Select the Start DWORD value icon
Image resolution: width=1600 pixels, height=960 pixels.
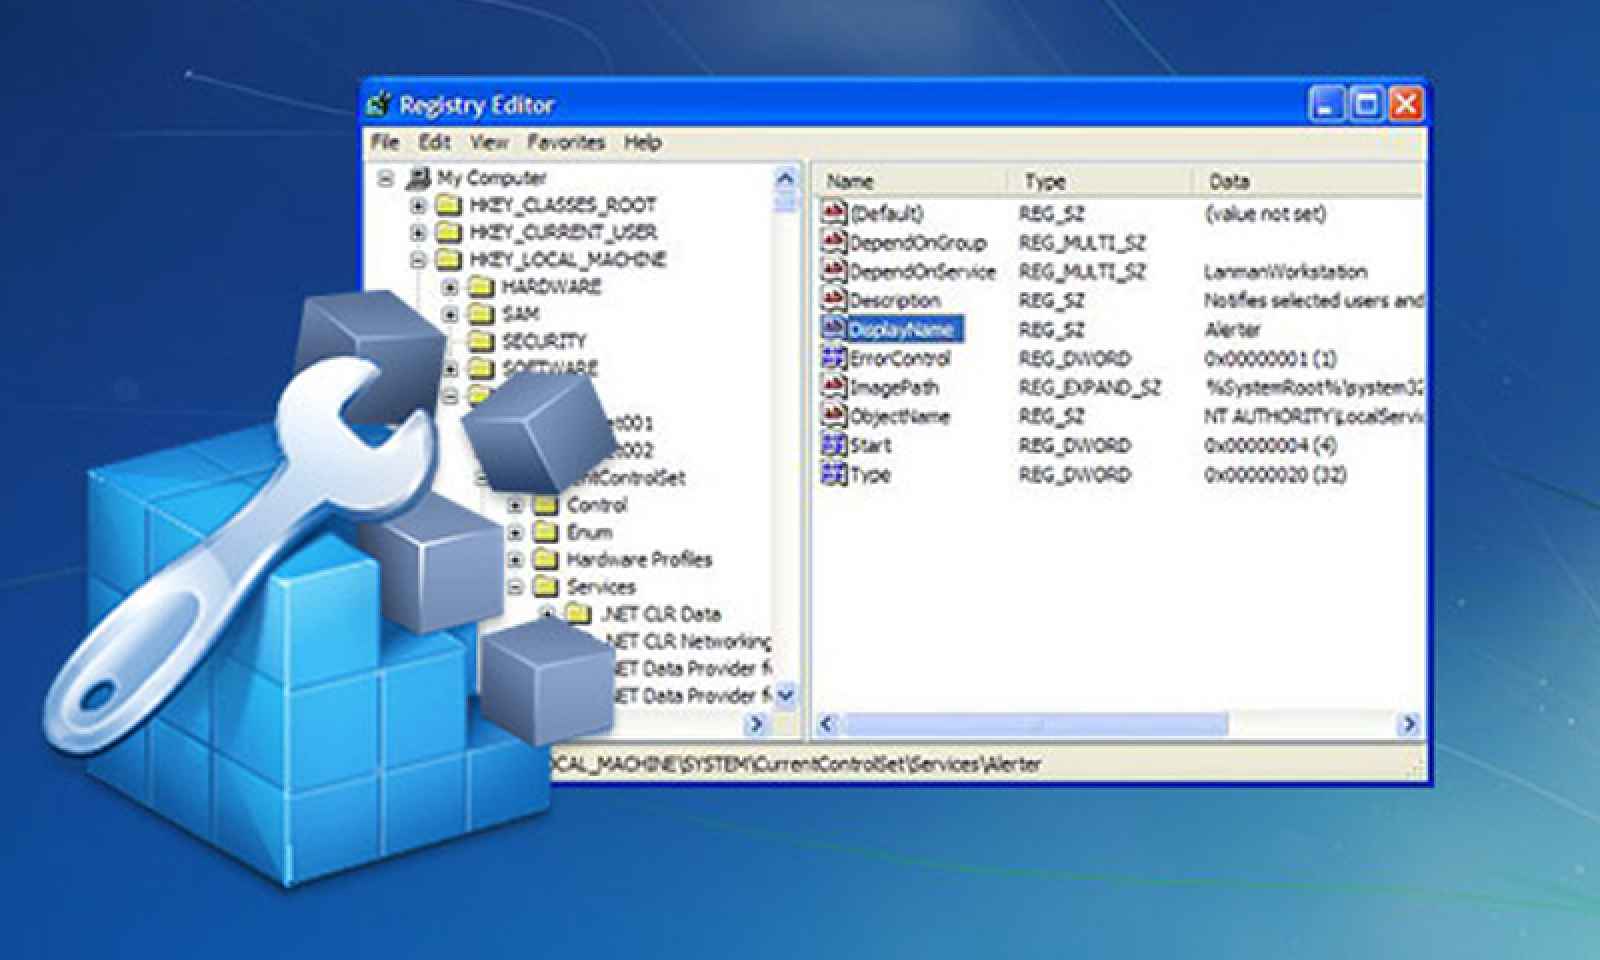click(x=833, y=445)
